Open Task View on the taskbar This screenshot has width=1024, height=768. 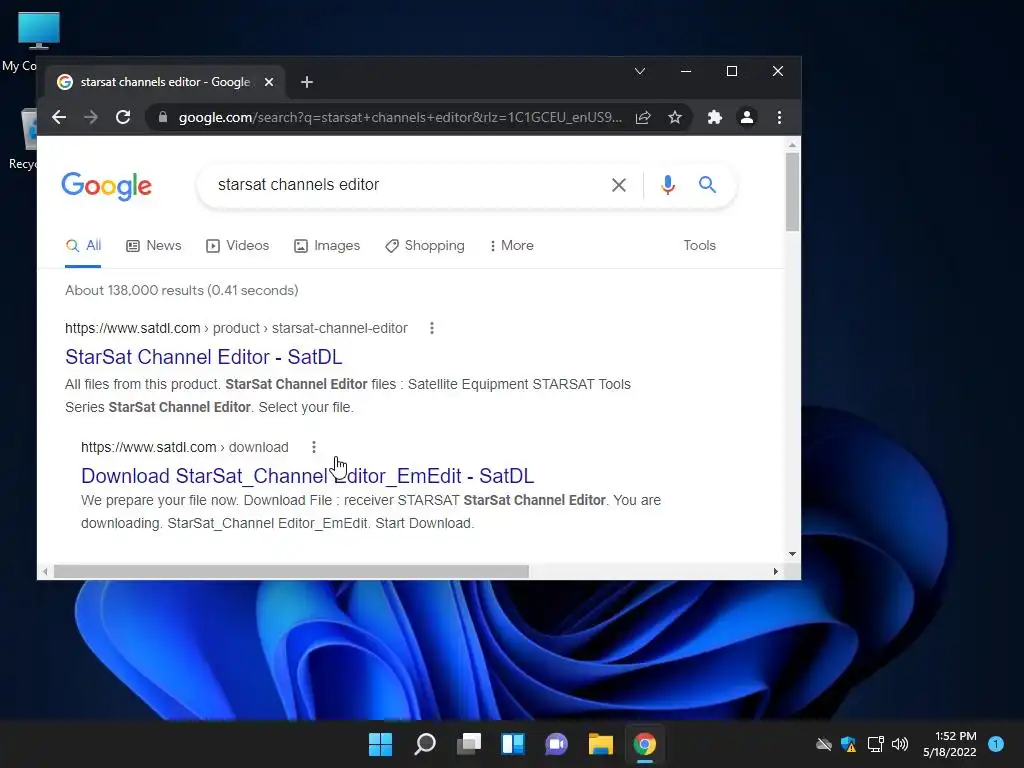(x=469, y=744)
